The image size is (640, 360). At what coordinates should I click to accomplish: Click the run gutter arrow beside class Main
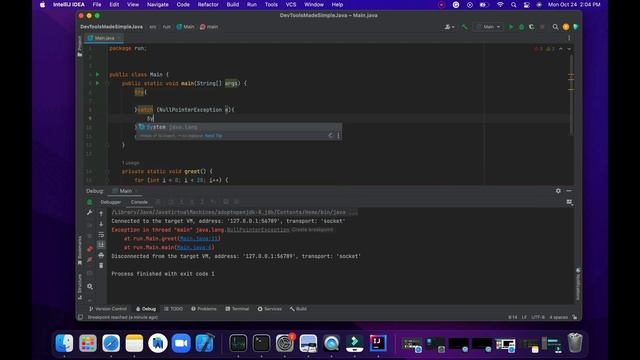[x=98, y=74]
